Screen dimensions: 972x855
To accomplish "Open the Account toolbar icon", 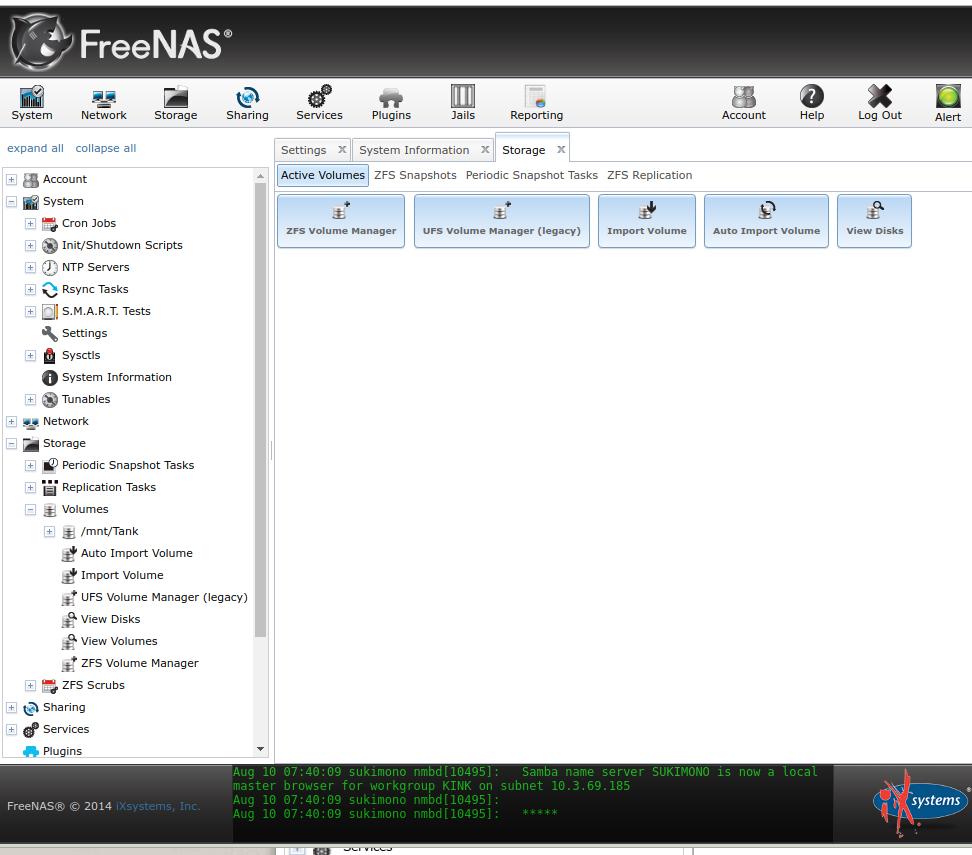I will pyautogui.click(x=743, y=103).
